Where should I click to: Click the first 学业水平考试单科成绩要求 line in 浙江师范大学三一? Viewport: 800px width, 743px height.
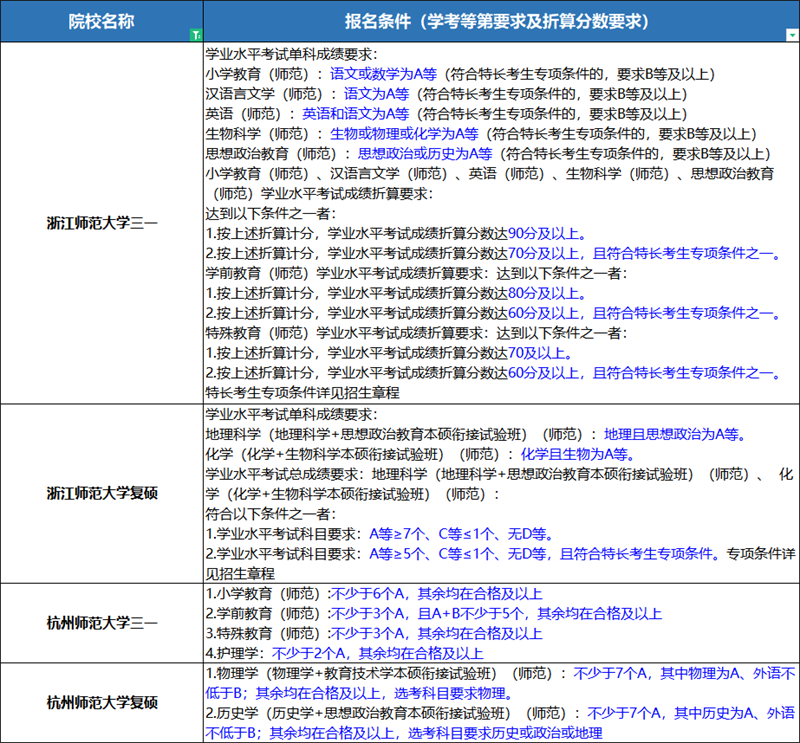(291, 54)
